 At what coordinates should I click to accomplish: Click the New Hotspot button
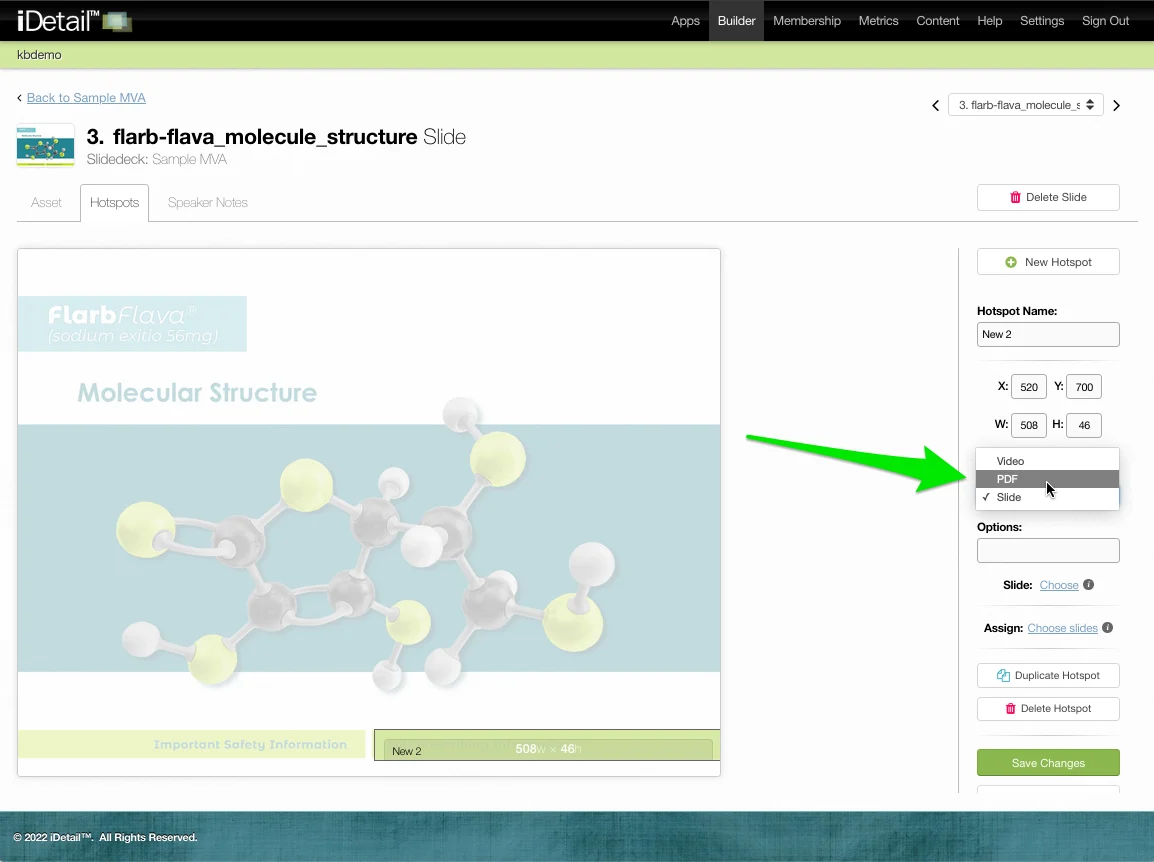pos(1048,262)
